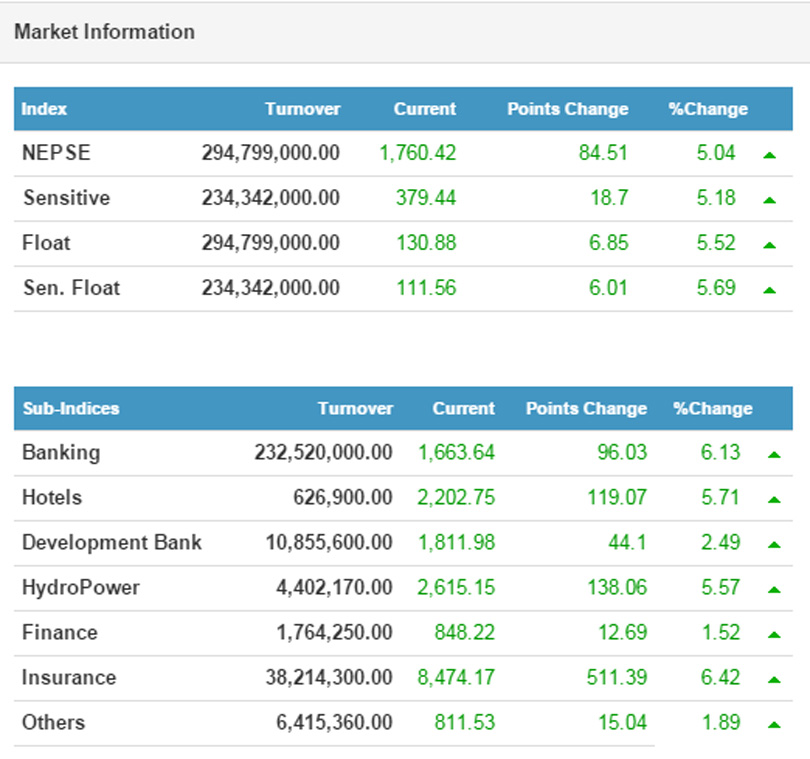The height and width of the screenshot is (759, 810).
Task: Click Others turnover 6,415,360.00
Action: click(x=335, y=722)
